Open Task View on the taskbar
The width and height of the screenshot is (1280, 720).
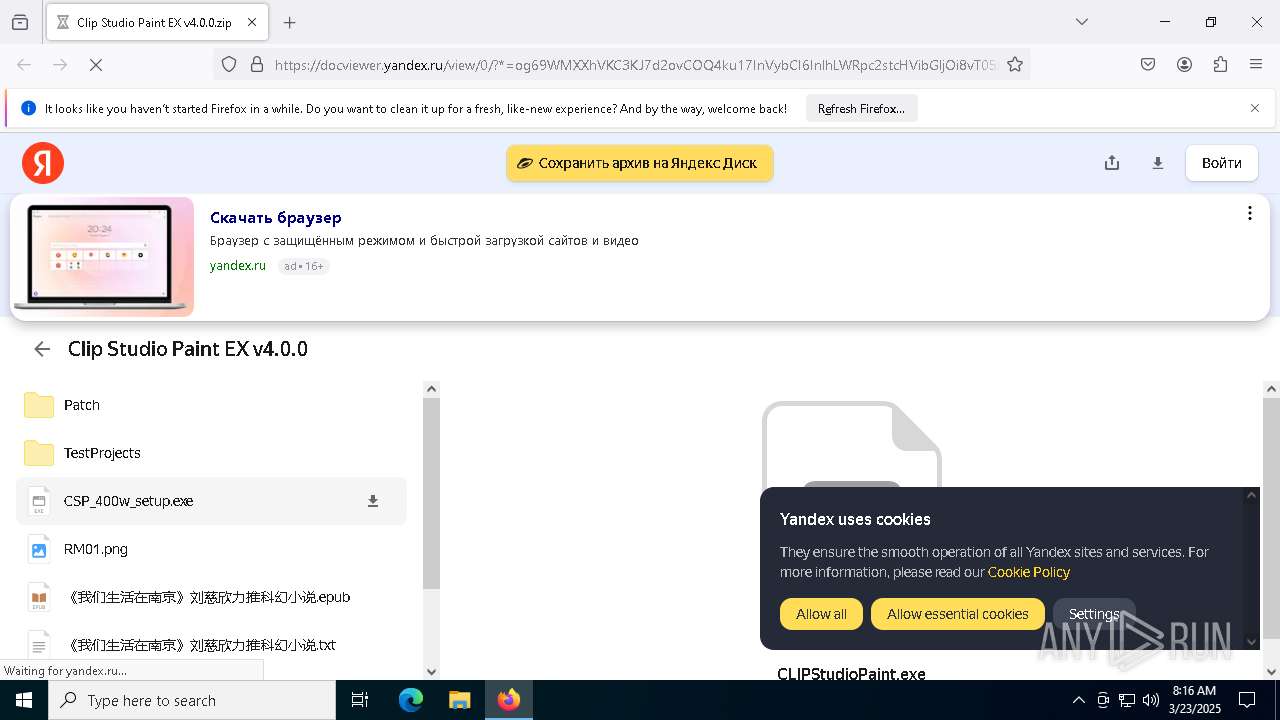[360, 700]
